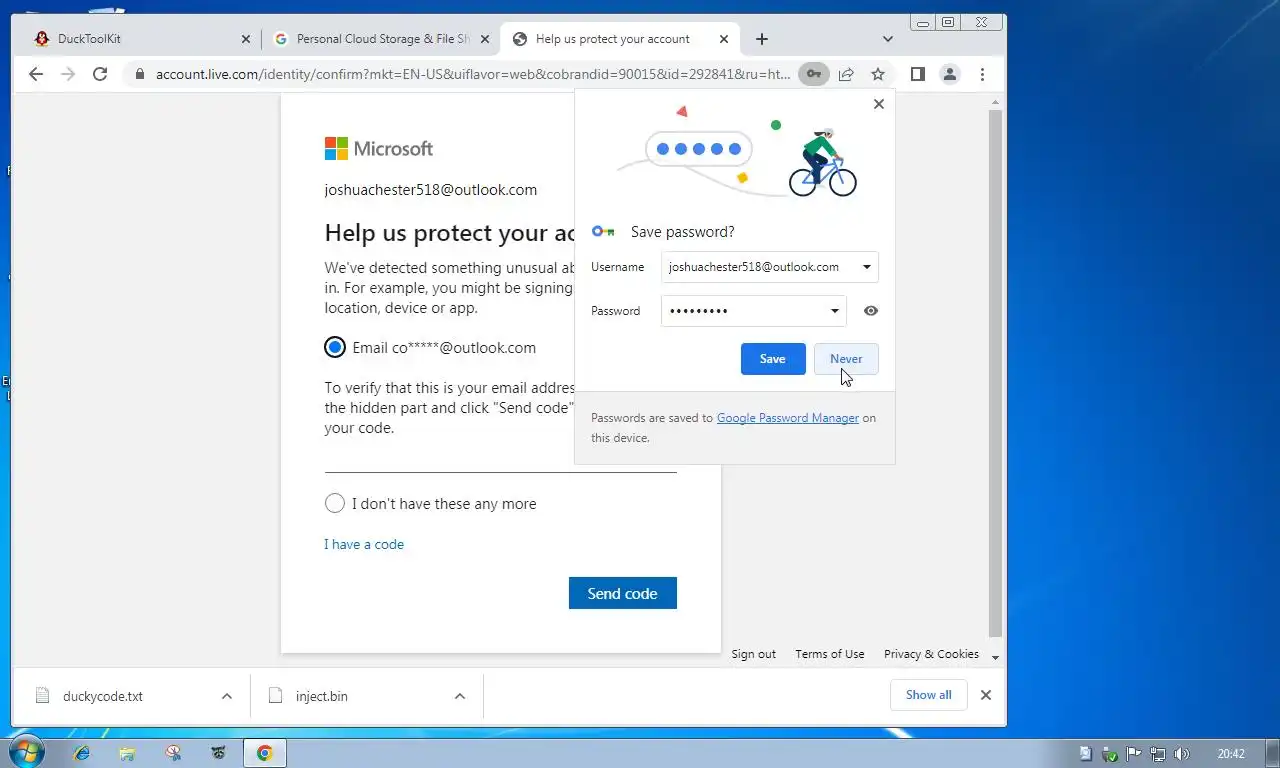This screenshot has height=768, width=1280.
Task: Click the volume speaker tray icon
Action: click(x=1181, y=754)
